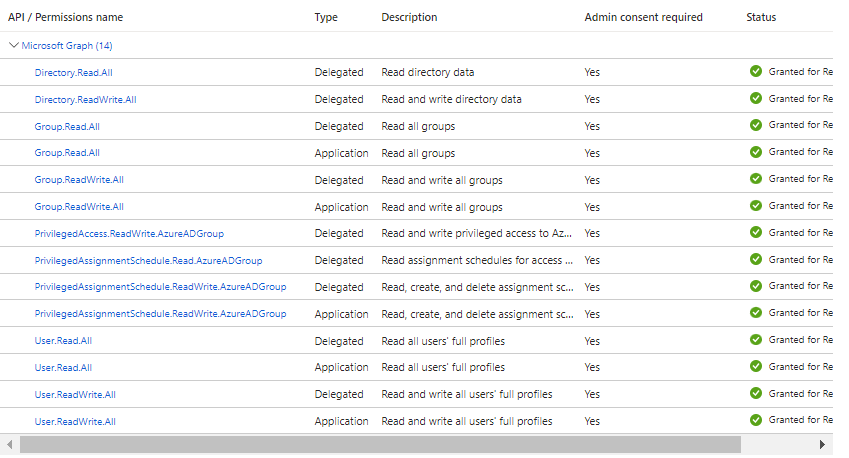Screen dimensions: 849x458
Task: Open the Delegated User.ReadWrite.All permission
Action: [75, 395]
